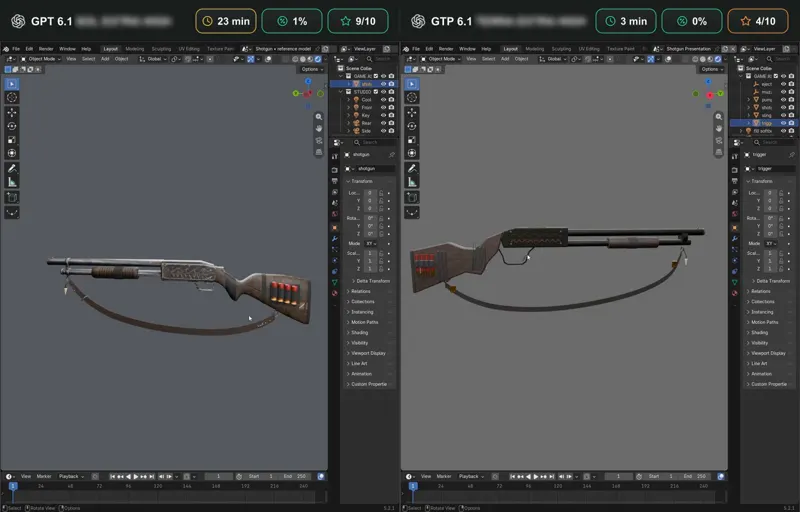Select the Rotate tool in left Blender window
Screen dimensions: 800x512
point(12,126)
